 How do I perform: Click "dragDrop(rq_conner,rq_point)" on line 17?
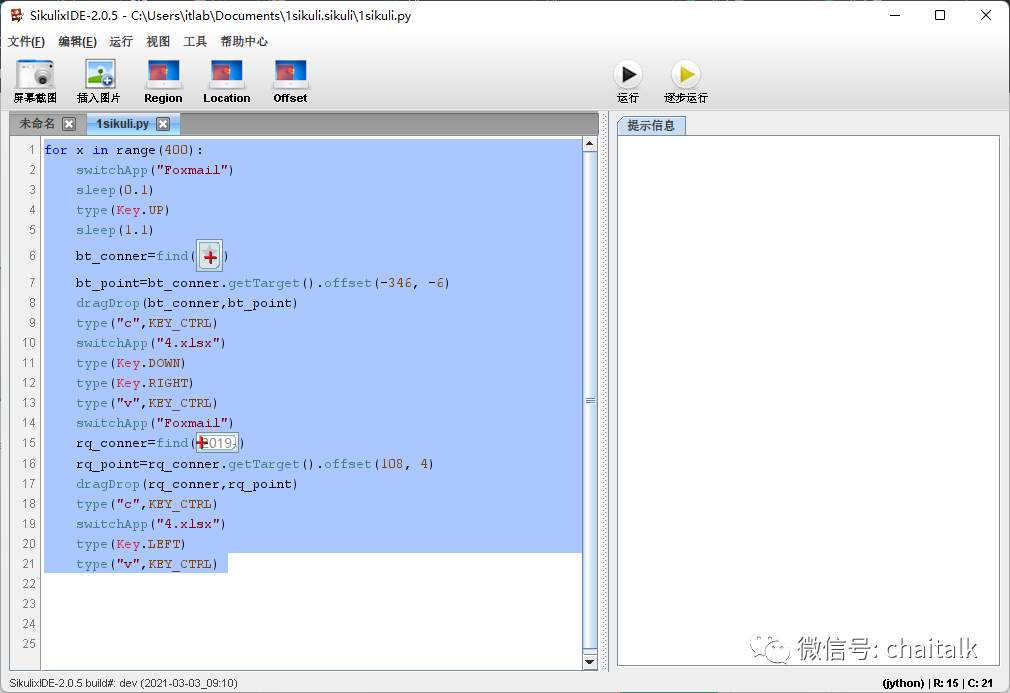tap(187, 484)
